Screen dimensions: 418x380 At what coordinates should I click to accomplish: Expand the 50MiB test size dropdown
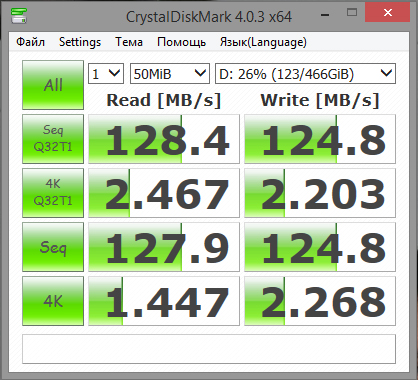tap(170, 74)
